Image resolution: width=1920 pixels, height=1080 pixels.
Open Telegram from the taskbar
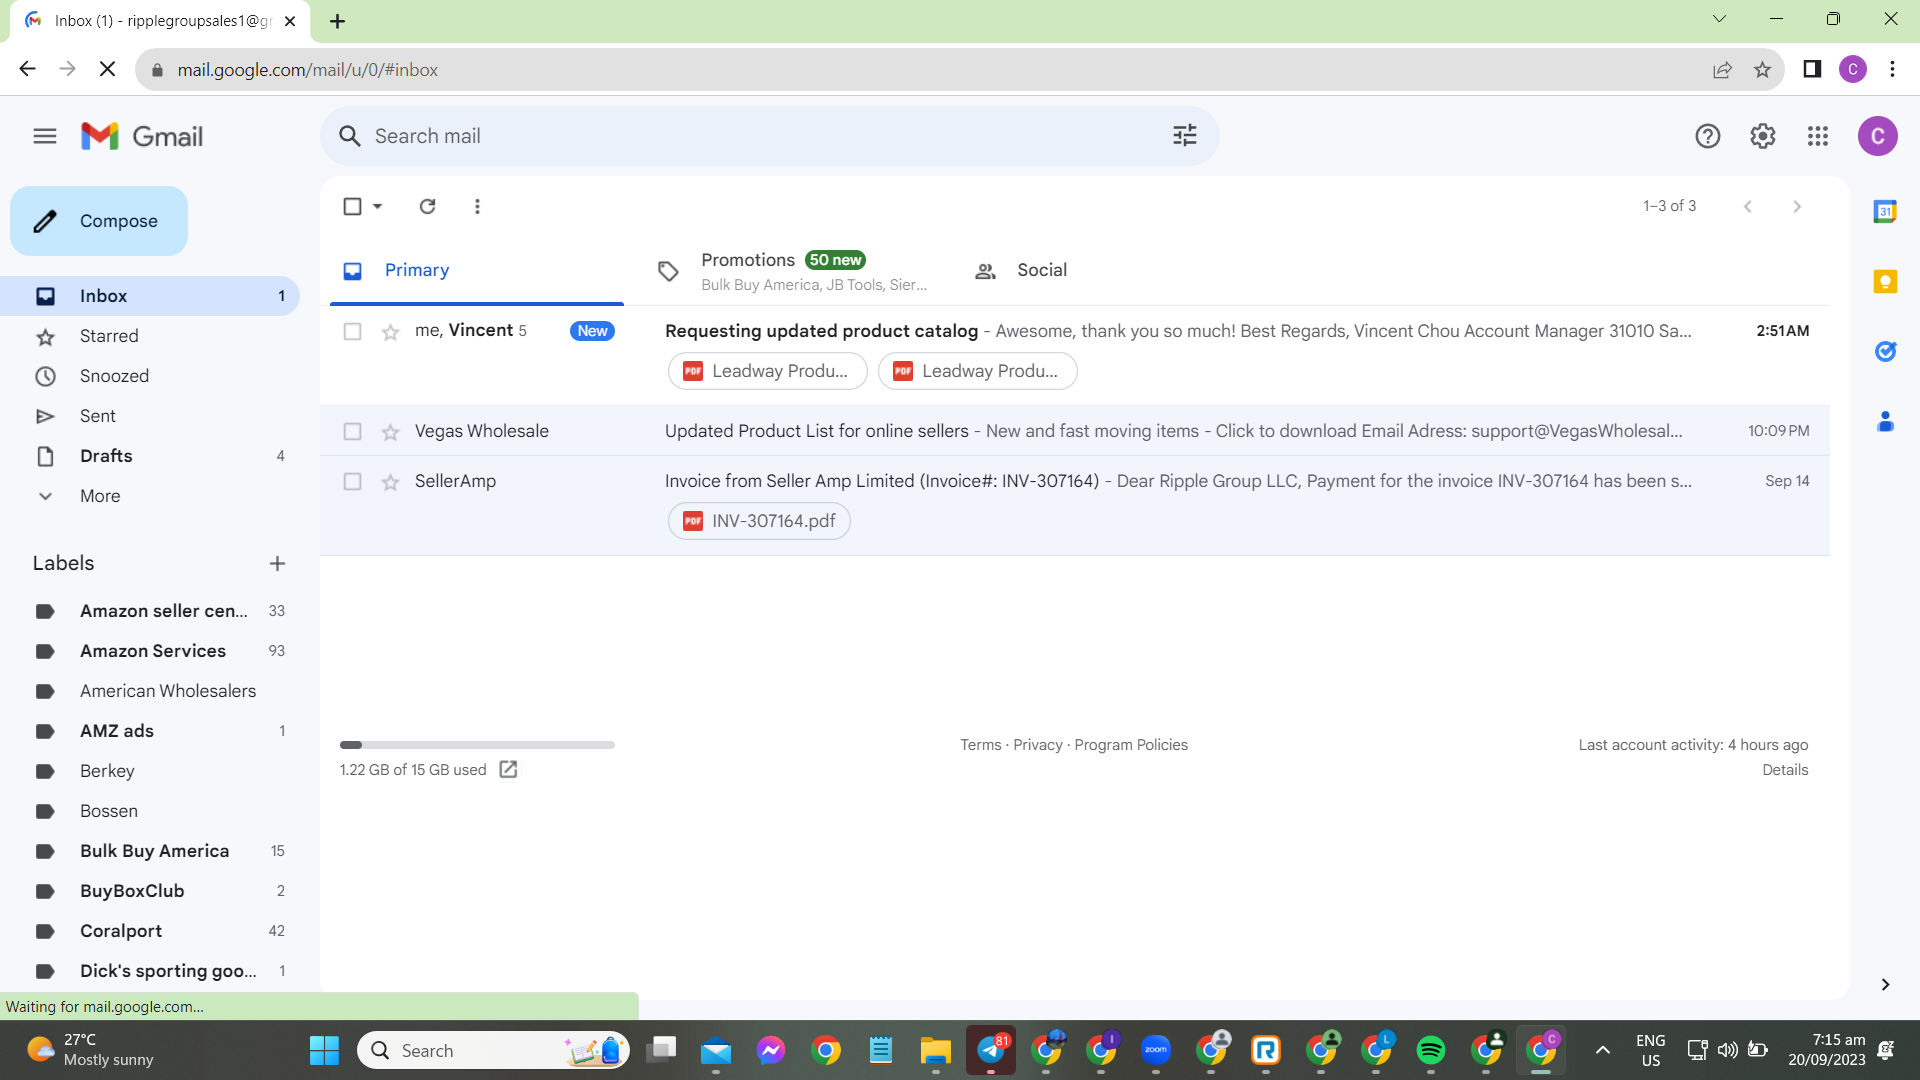point(991,1050)
